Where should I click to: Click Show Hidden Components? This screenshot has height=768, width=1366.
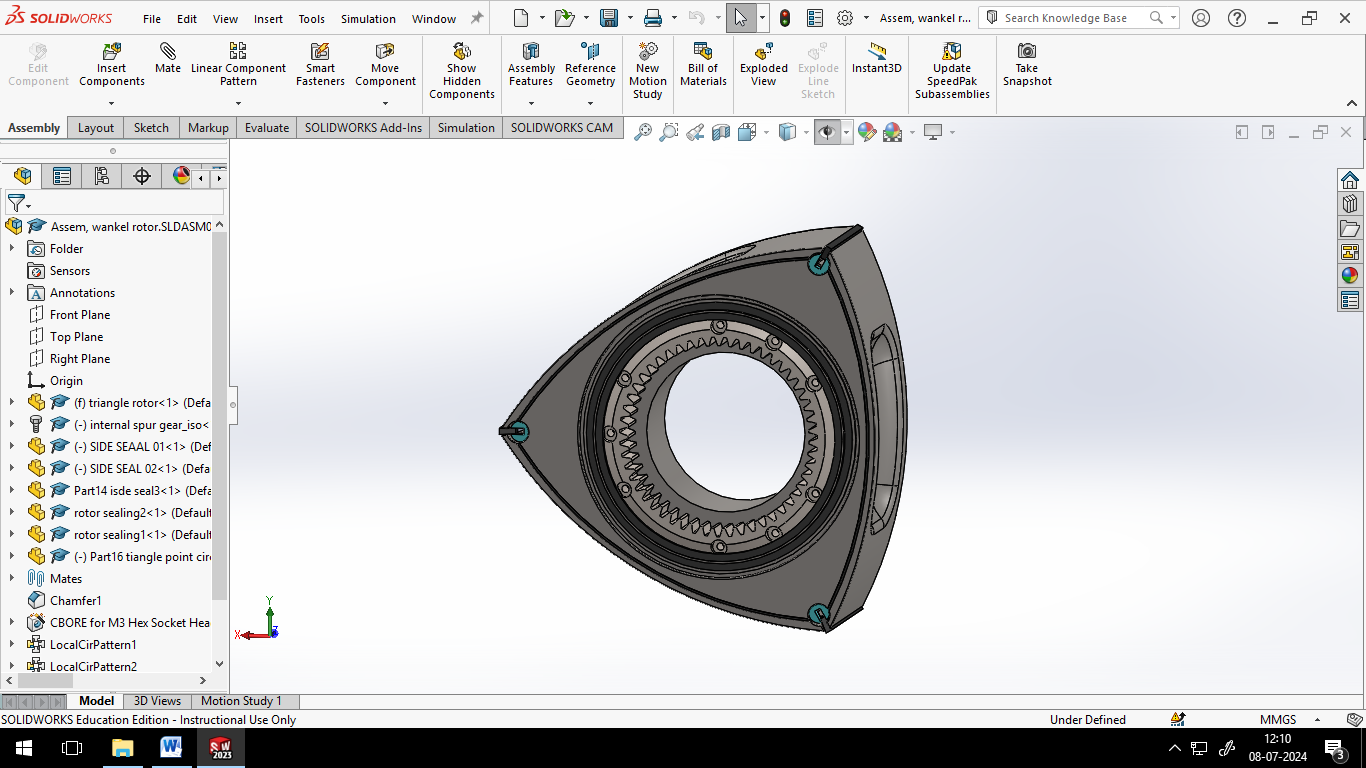[x=462, y=71]
